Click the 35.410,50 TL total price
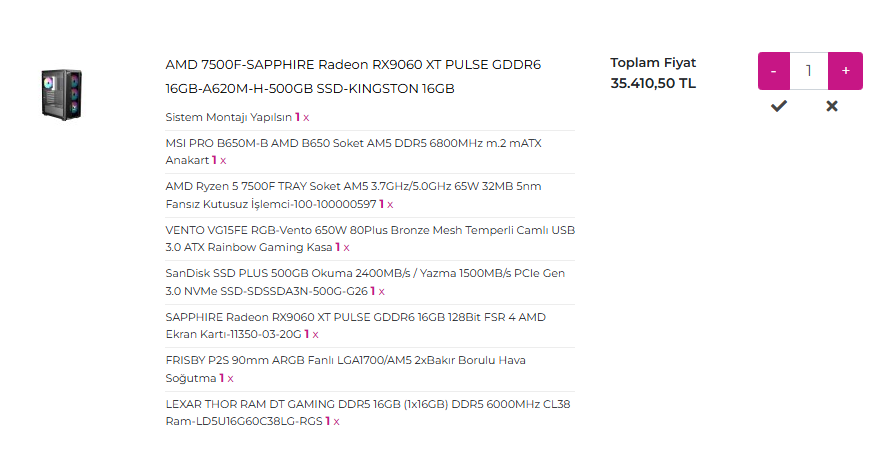Image resolution: width=878 pixels, height=454 pixels. (x=653, y=83)
